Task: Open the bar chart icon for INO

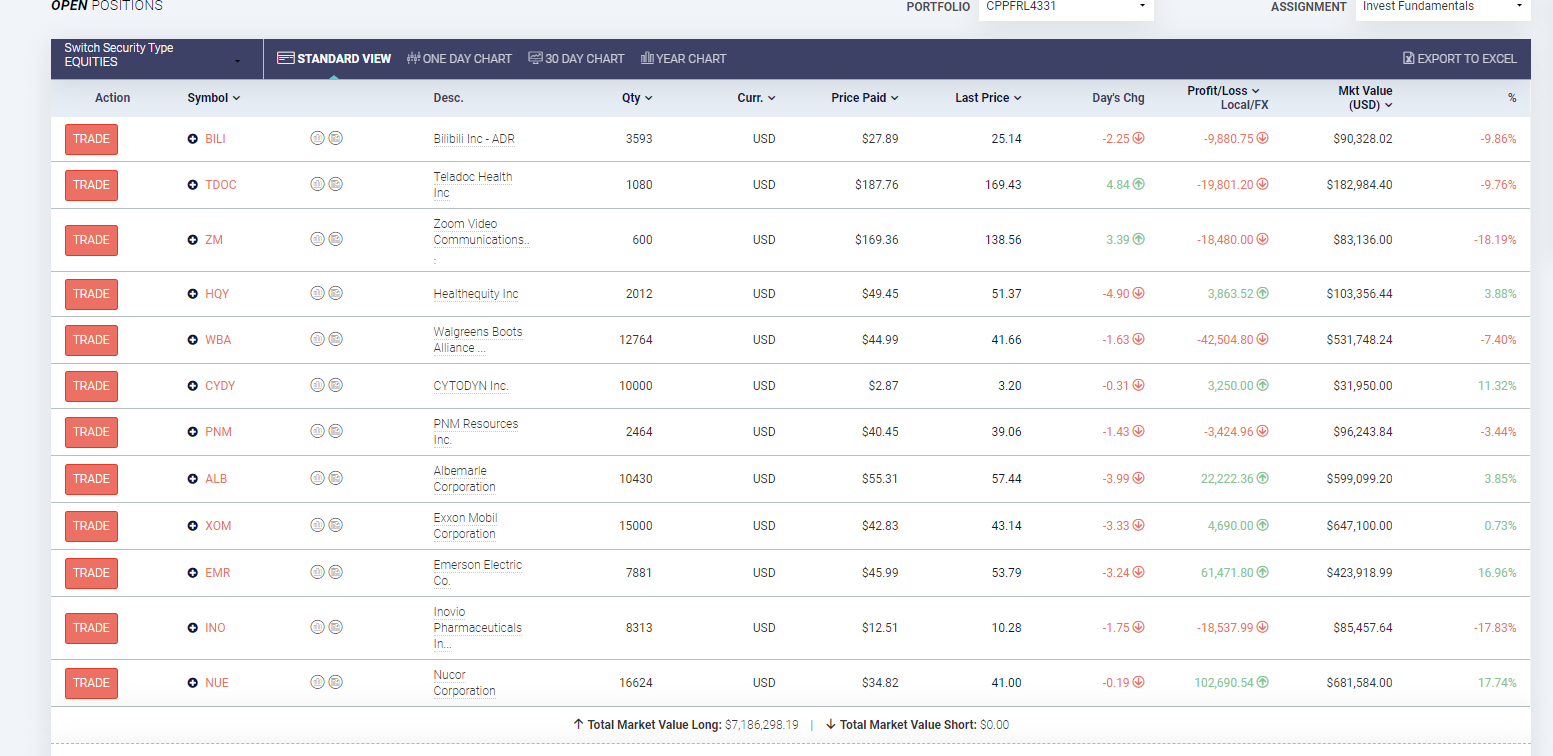Action: [x=317, y=627]
